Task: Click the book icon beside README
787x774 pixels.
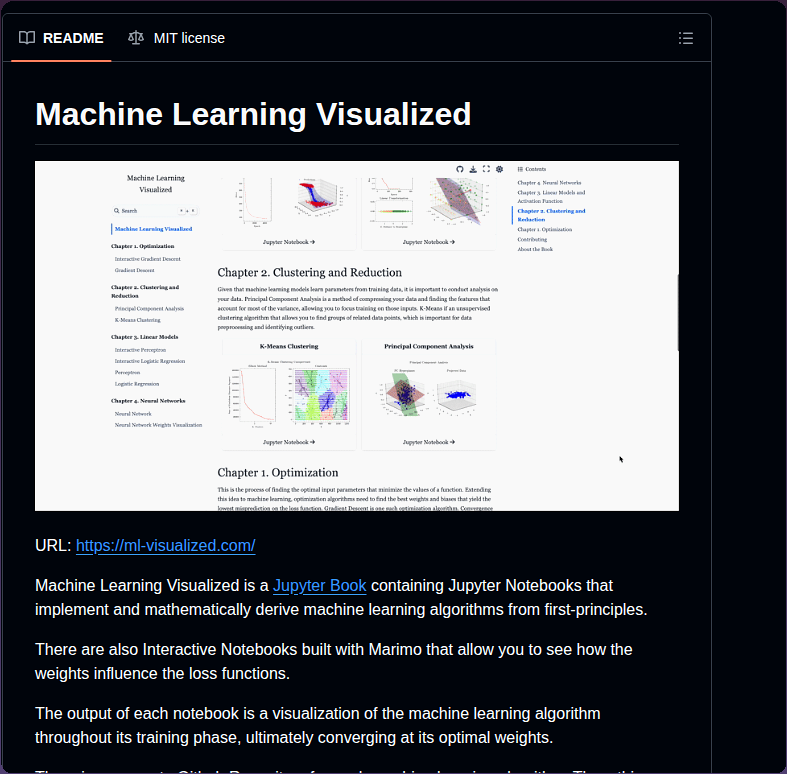Action: pos(27,38)
